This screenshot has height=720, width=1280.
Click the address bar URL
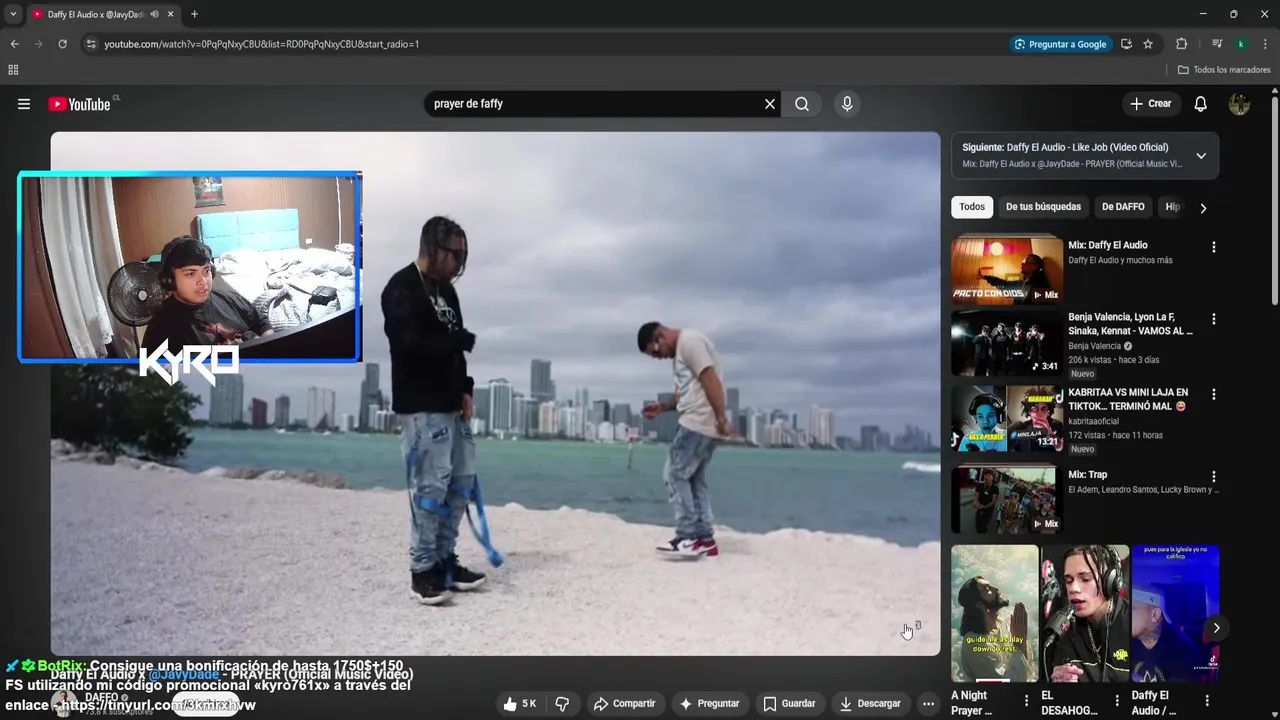coord(261,44)
